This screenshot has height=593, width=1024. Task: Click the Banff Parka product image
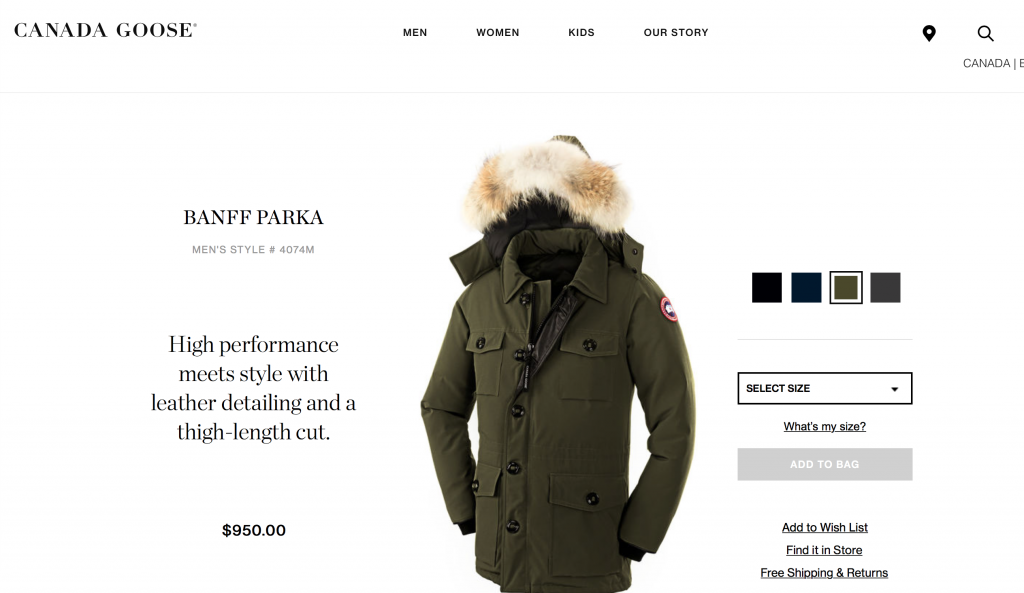pyautogui.click(x=558, y=362)
